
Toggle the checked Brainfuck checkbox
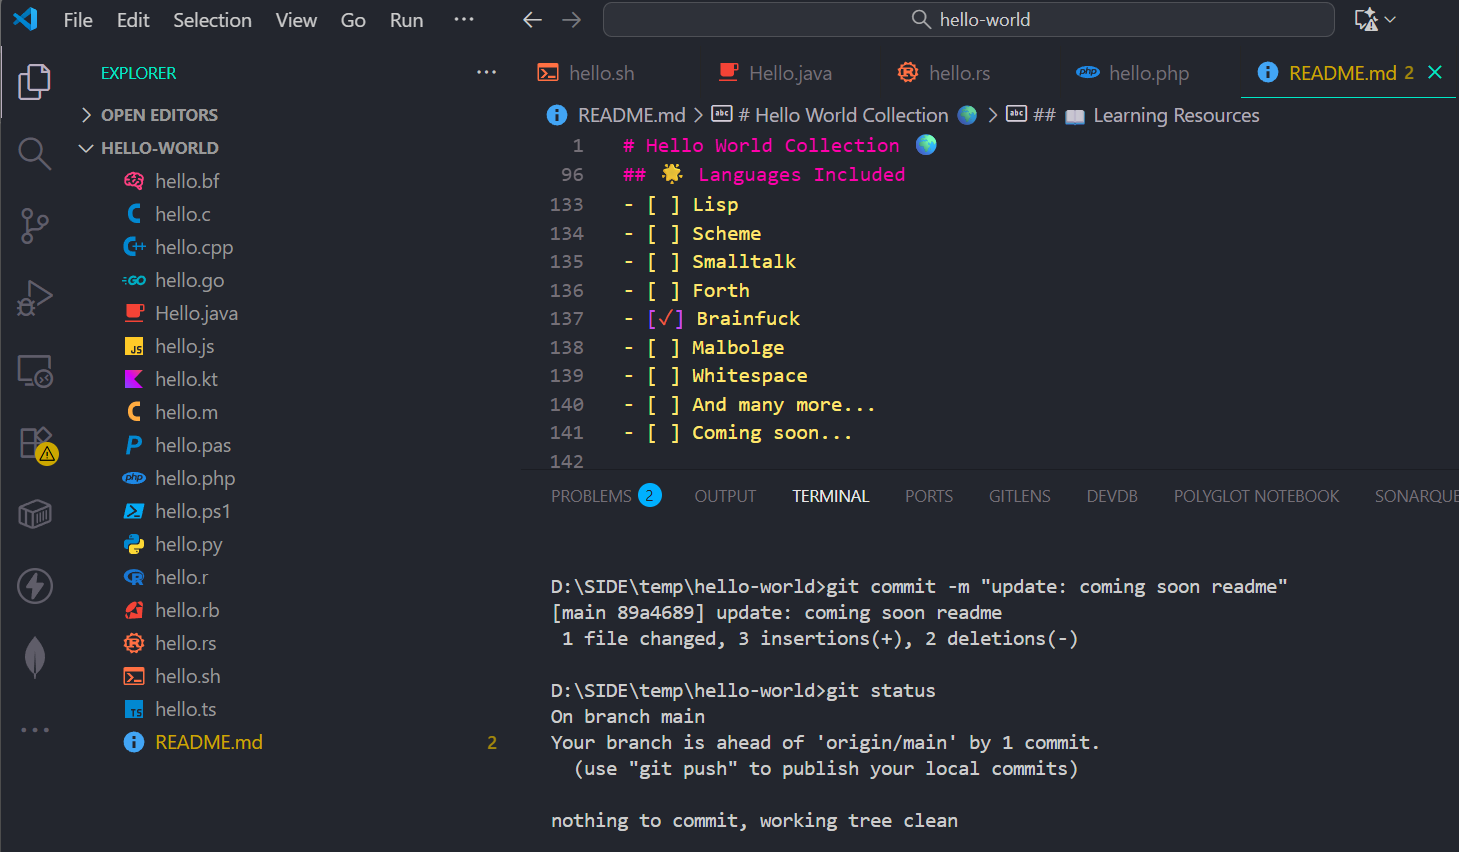tap(665, 319)
